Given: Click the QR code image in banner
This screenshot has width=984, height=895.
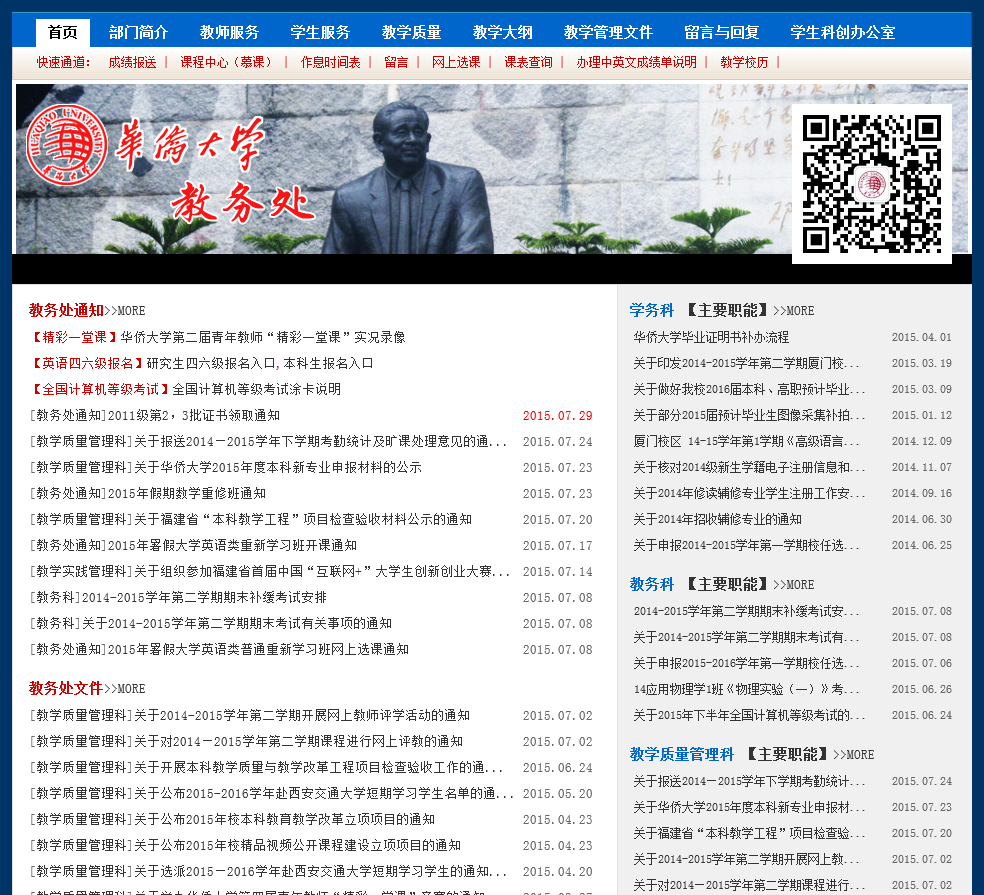Looking at the screenshot, I should pyautogui.click(x=872, y=184).
